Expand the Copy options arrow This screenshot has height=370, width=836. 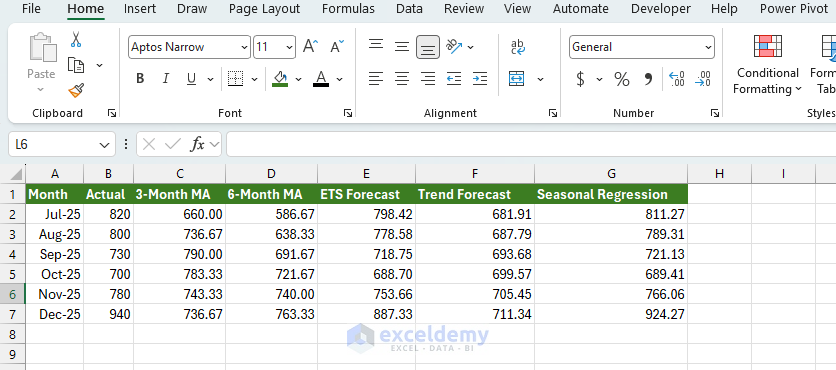tap(99, 65)
